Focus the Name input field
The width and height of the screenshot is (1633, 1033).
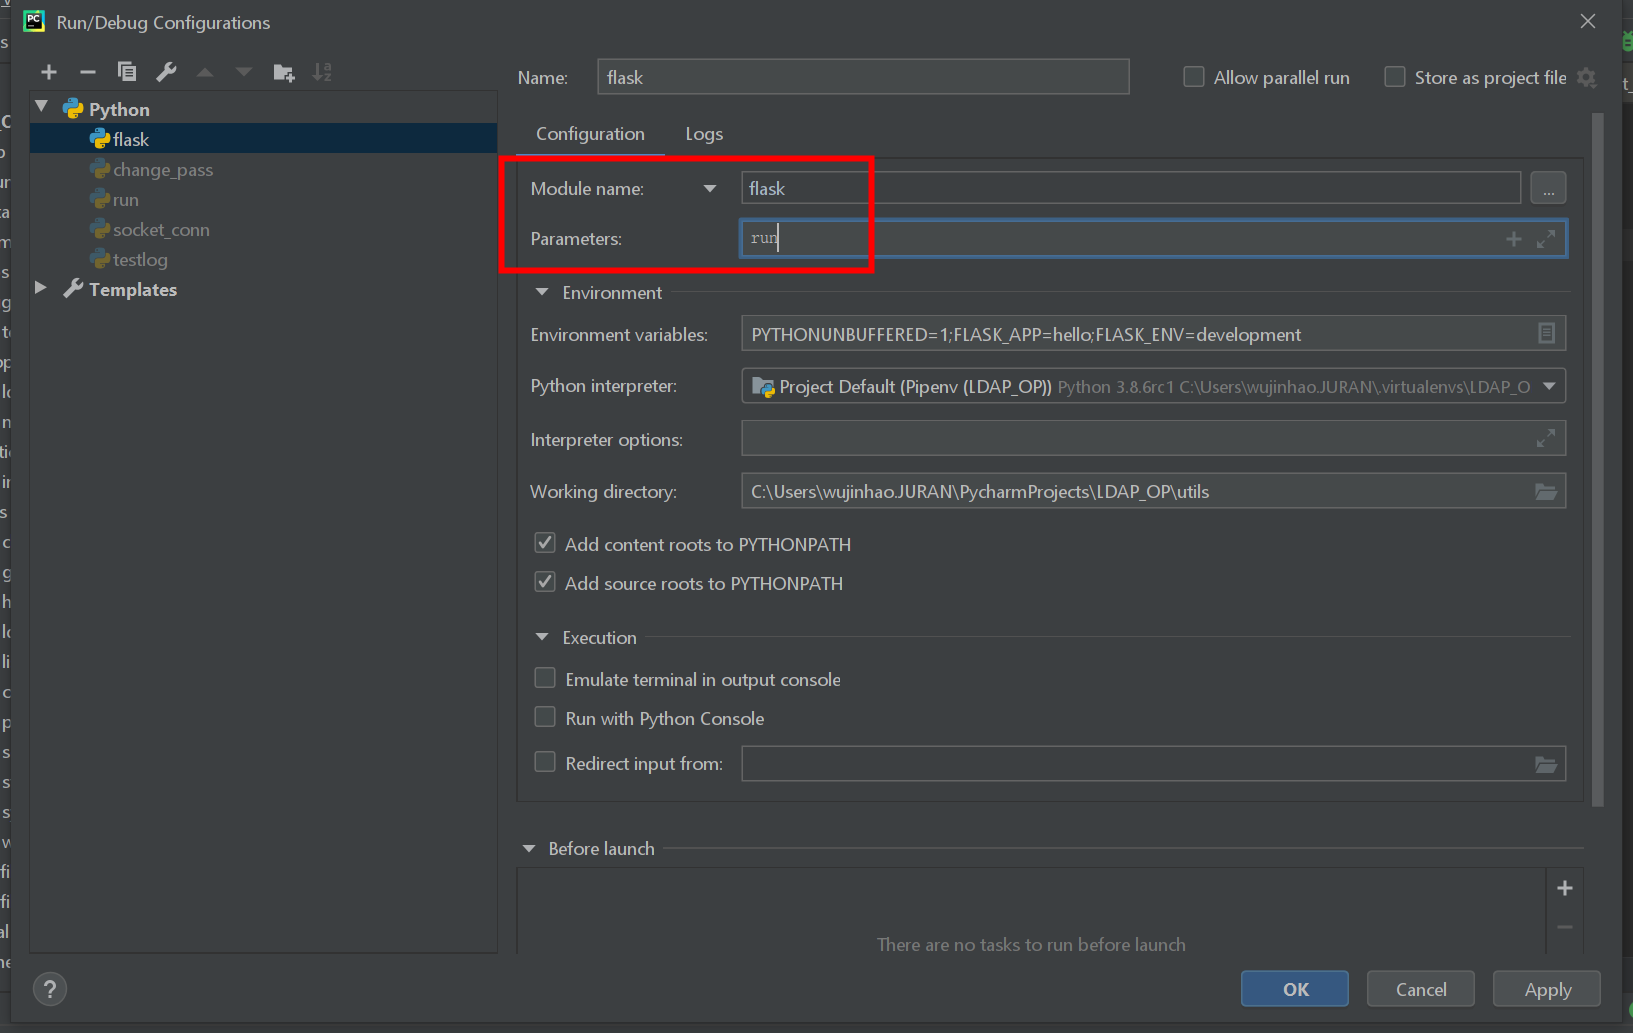click(863, 77)
